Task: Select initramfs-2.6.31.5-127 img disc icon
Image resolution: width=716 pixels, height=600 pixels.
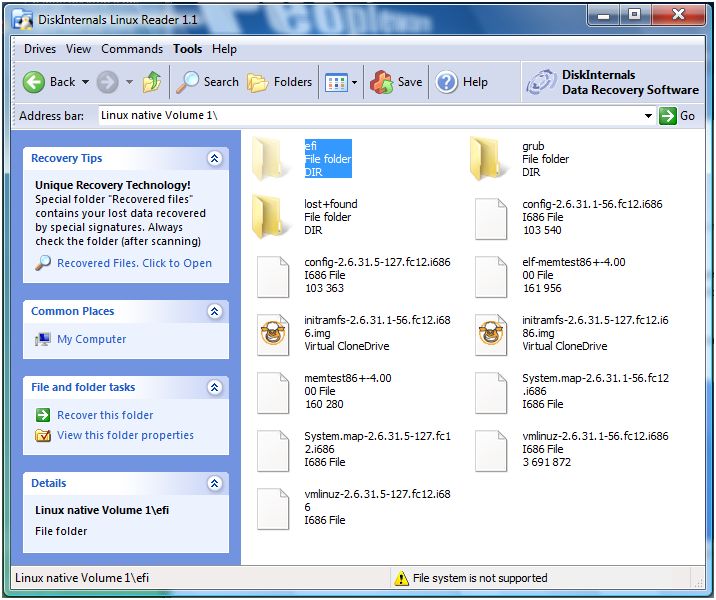Action: click(491, 335)
